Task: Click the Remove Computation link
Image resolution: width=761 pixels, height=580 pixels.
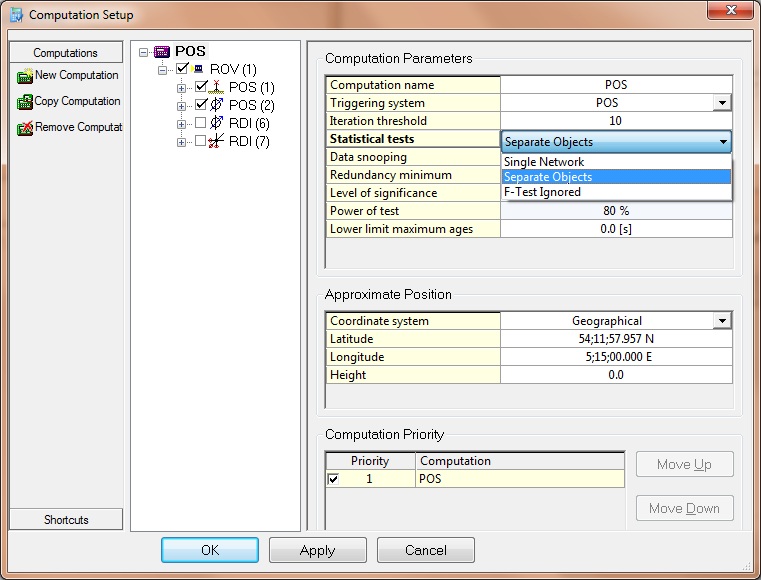Action: tap(79, 127)
